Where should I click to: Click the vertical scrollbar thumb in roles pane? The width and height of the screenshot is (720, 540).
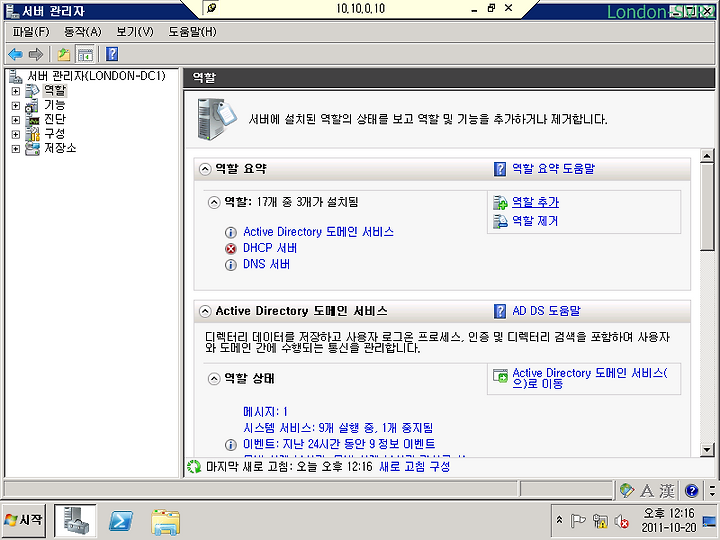tap(707, 207)
